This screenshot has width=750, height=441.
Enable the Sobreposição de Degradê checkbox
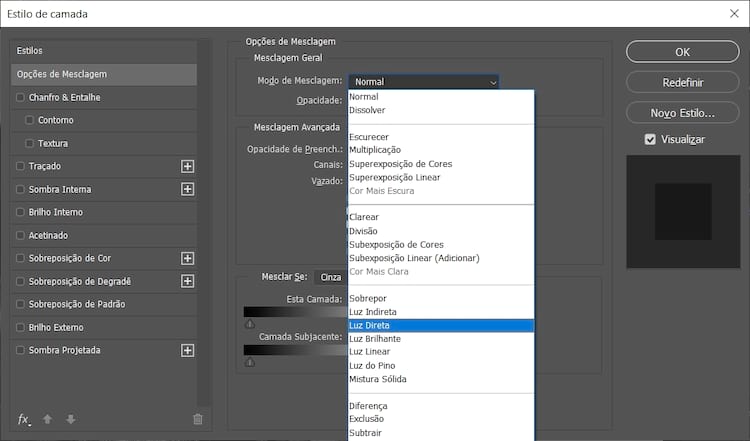[20, 281]
